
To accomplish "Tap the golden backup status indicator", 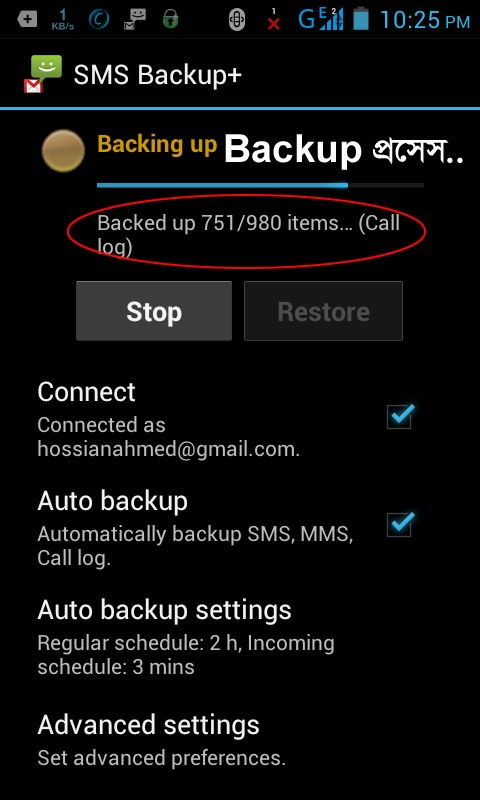I will 63,150.
